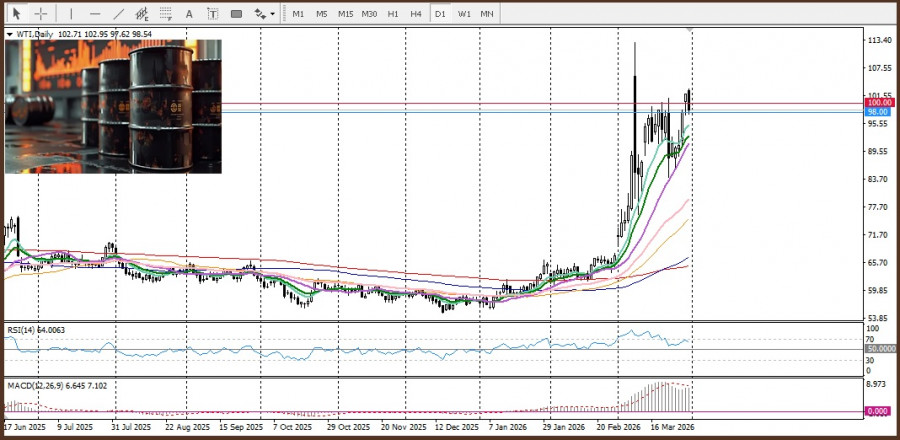Switch to M1 timeframe
900x440 pixels.
(298, 14)
